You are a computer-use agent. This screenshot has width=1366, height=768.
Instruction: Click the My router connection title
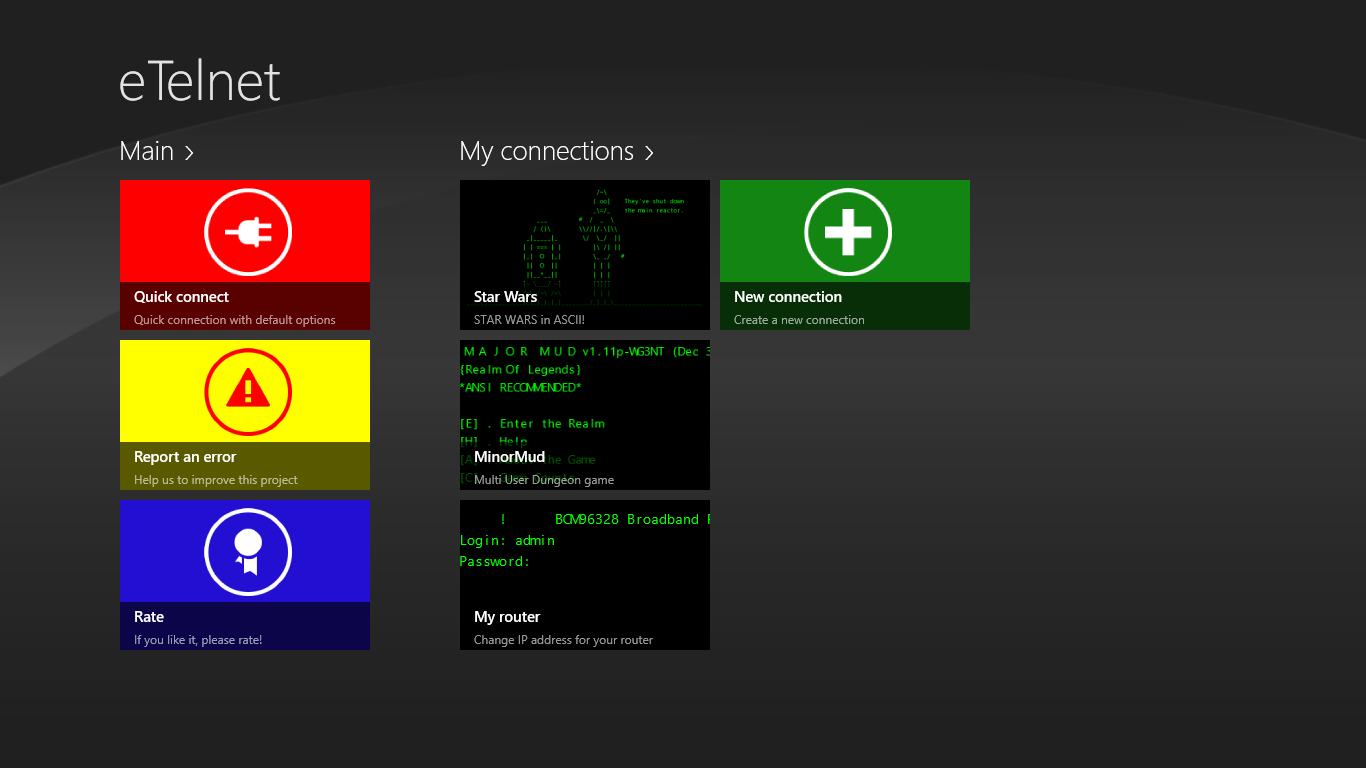coord(507,617)
